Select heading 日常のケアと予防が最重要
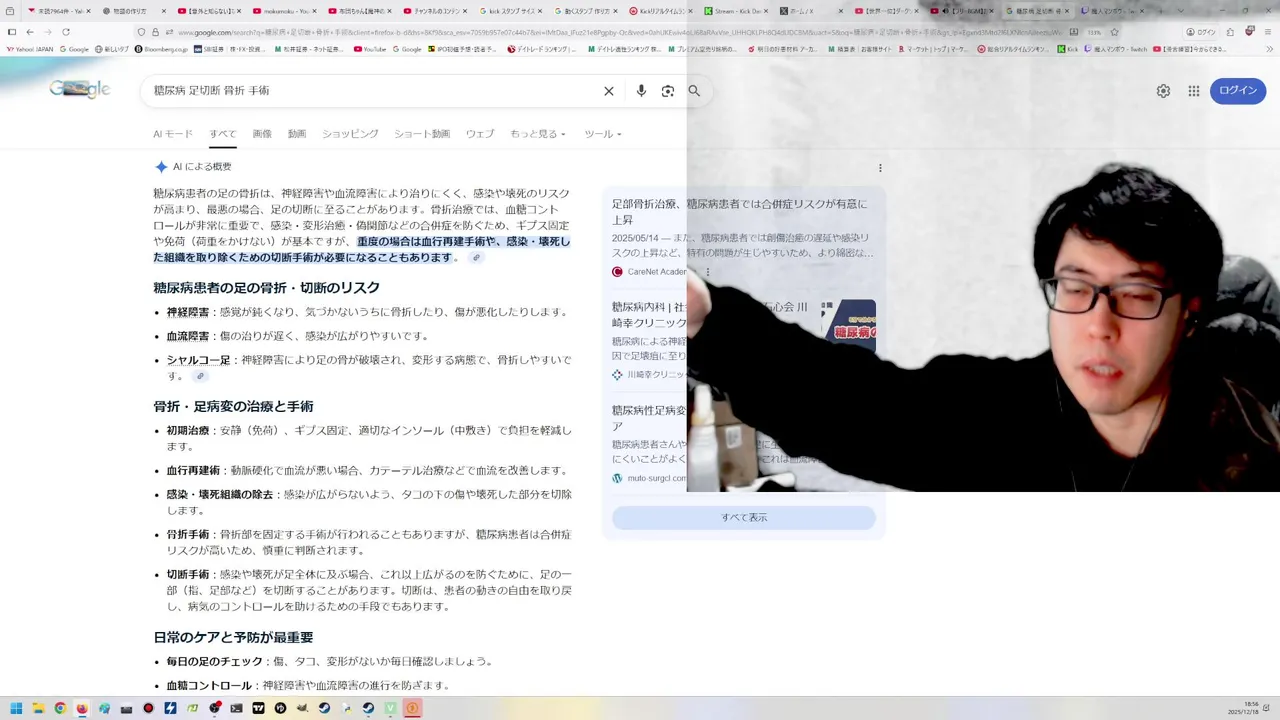 [233, 637]
